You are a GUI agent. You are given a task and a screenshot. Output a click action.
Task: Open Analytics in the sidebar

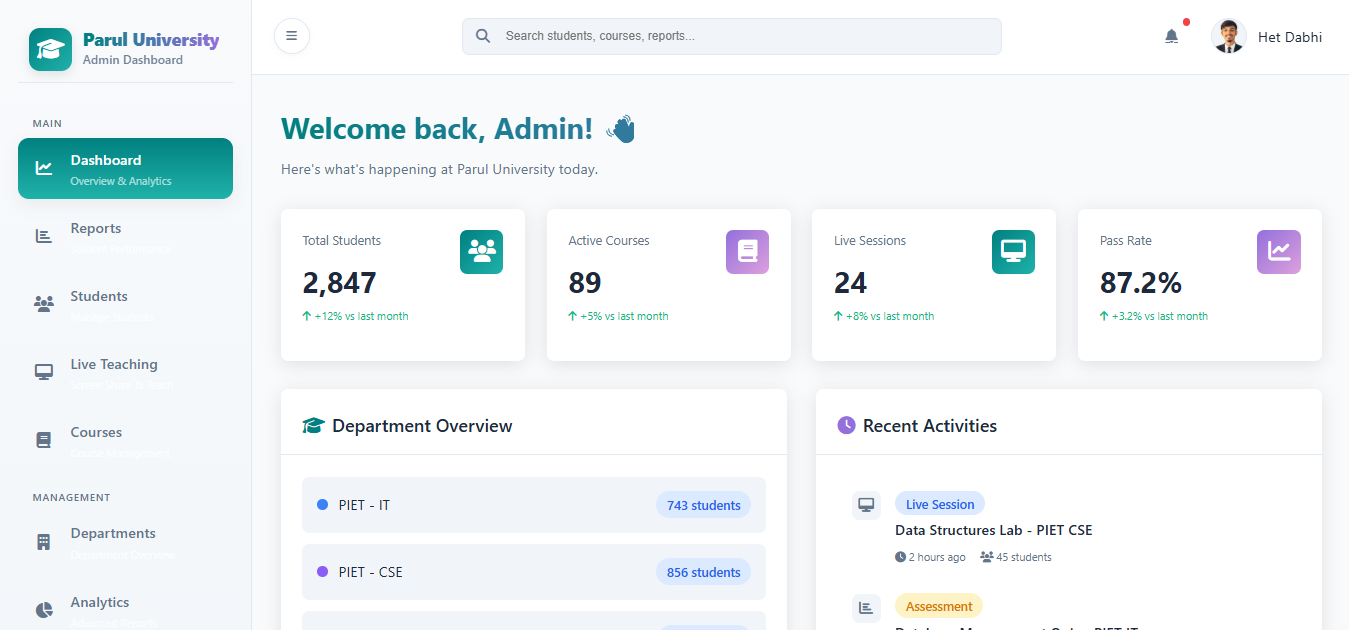click(x=125, y=610)
